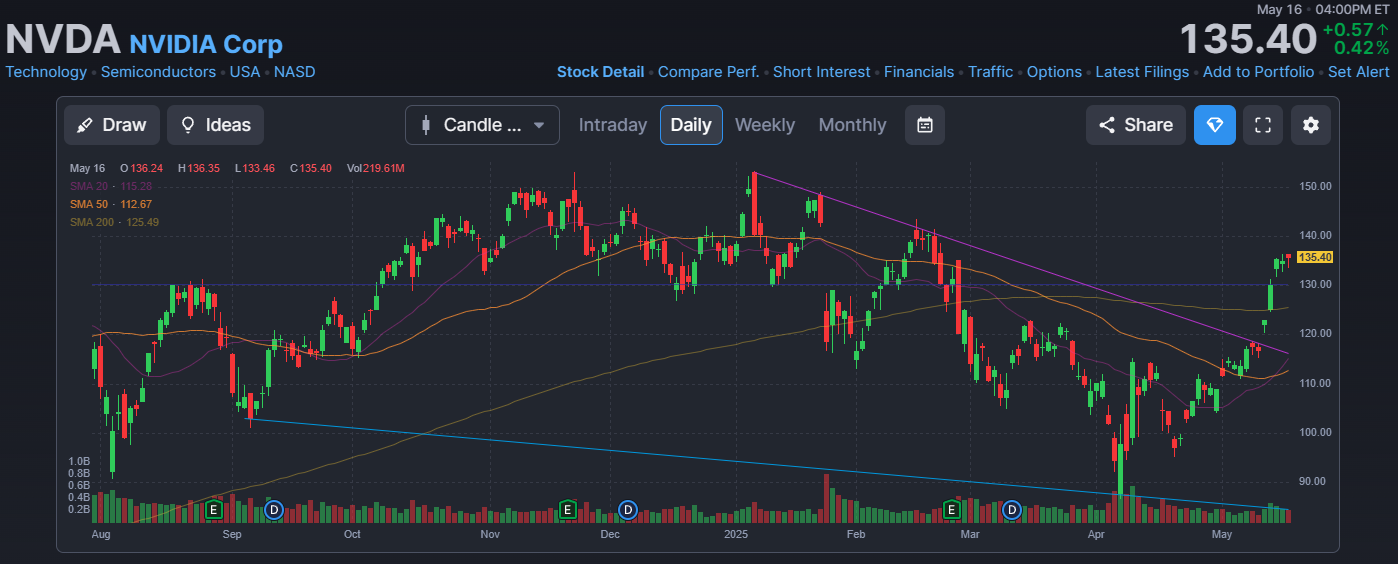Click the earnings E marker in late February
This screenshot has width=1398, height=564.
coord(952,510)
